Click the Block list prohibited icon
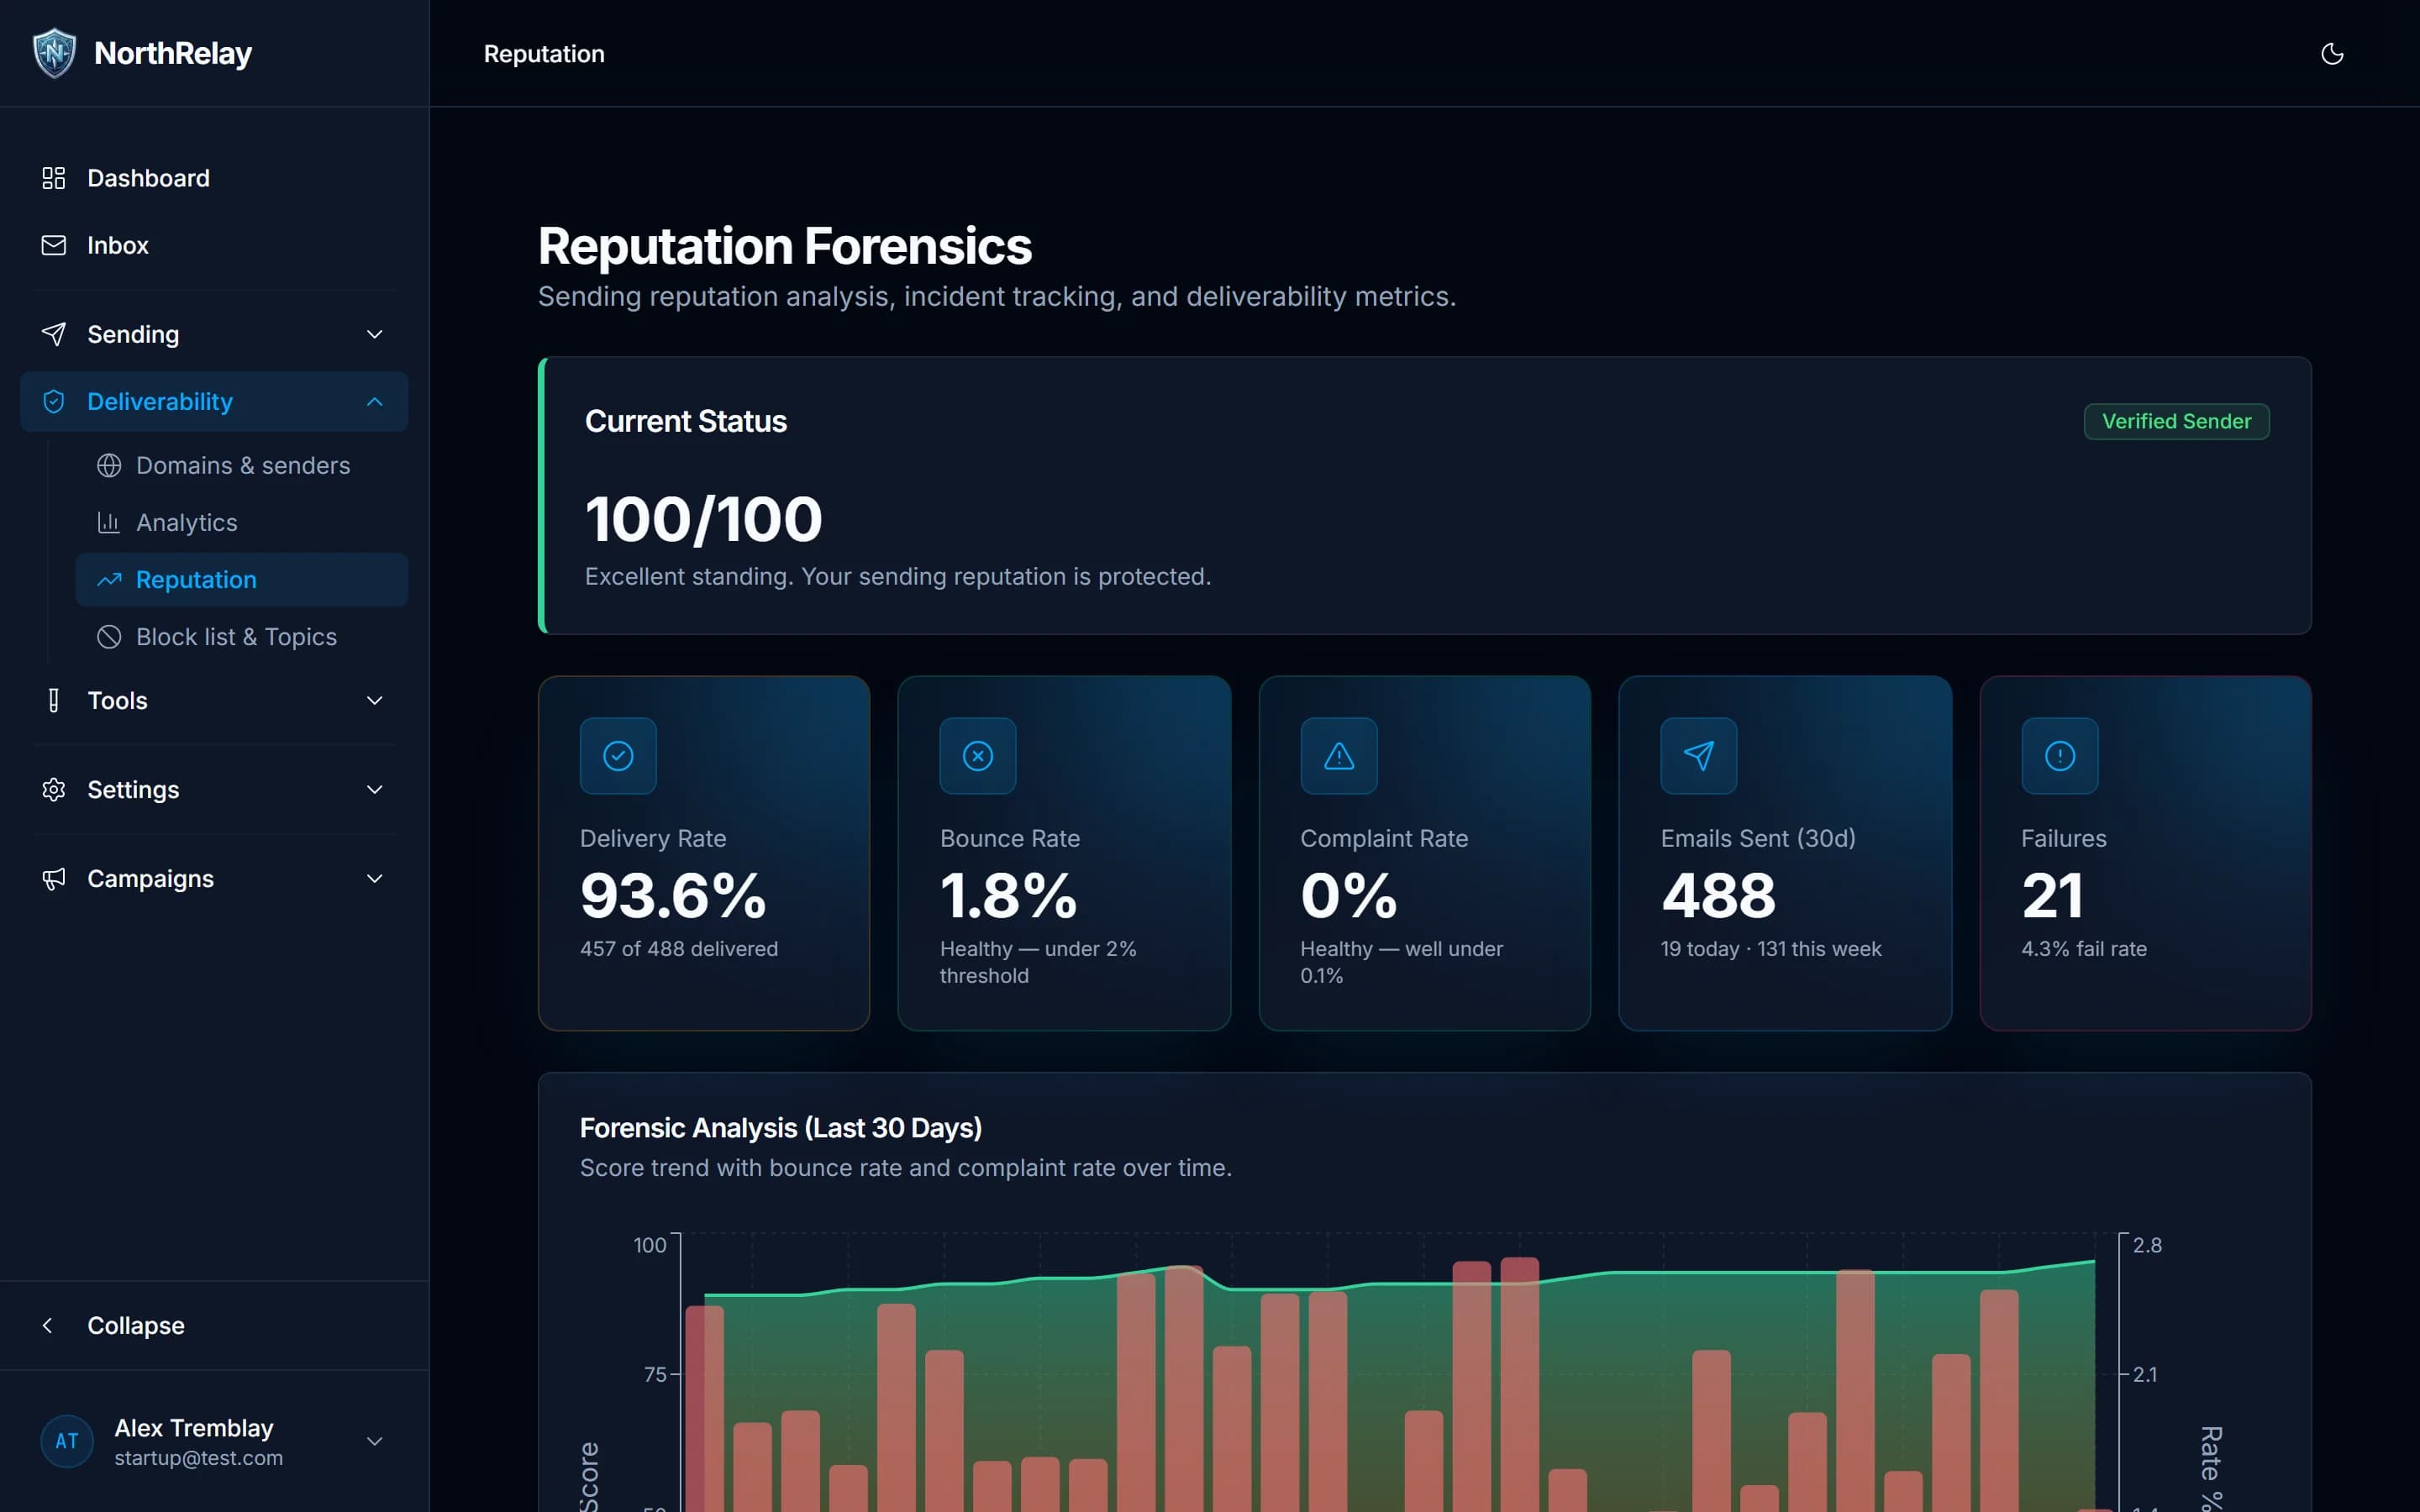The image size is (2420, 1512). pos(109,636)
